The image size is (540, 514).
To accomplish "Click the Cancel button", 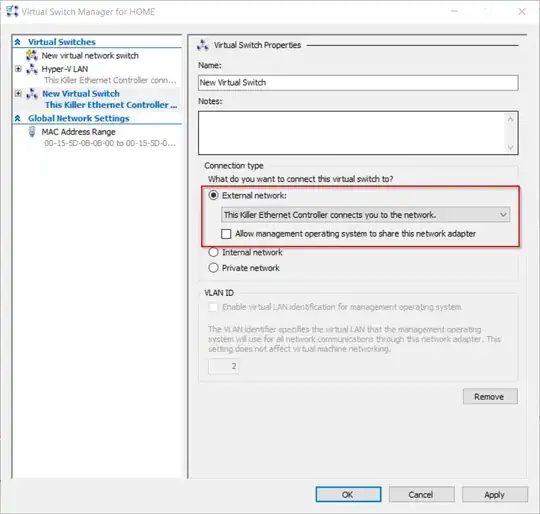I will coord(422,494).
